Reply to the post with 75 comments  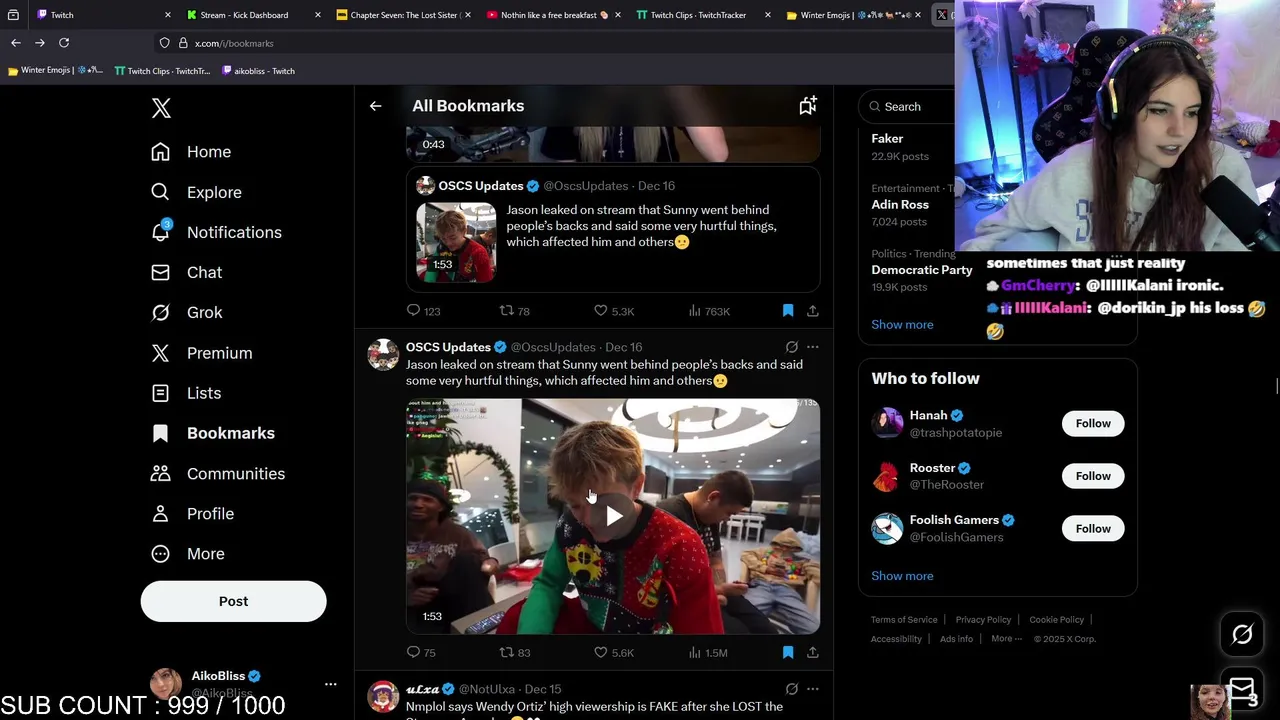point(421,652)
